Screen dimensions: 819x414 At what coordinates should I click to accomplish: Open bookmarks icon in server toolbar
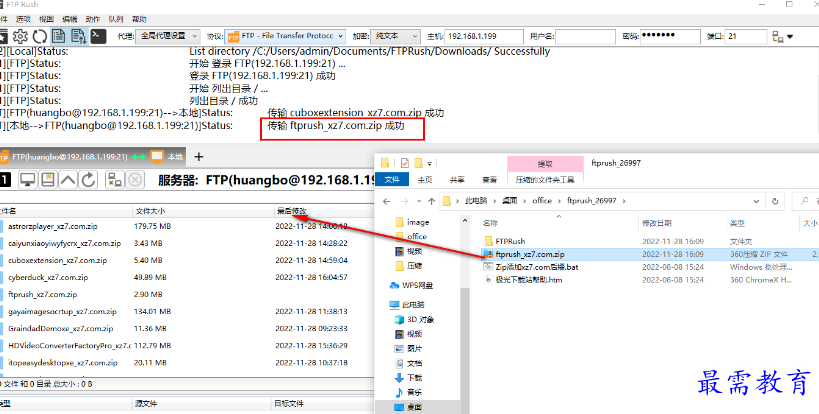48,180
